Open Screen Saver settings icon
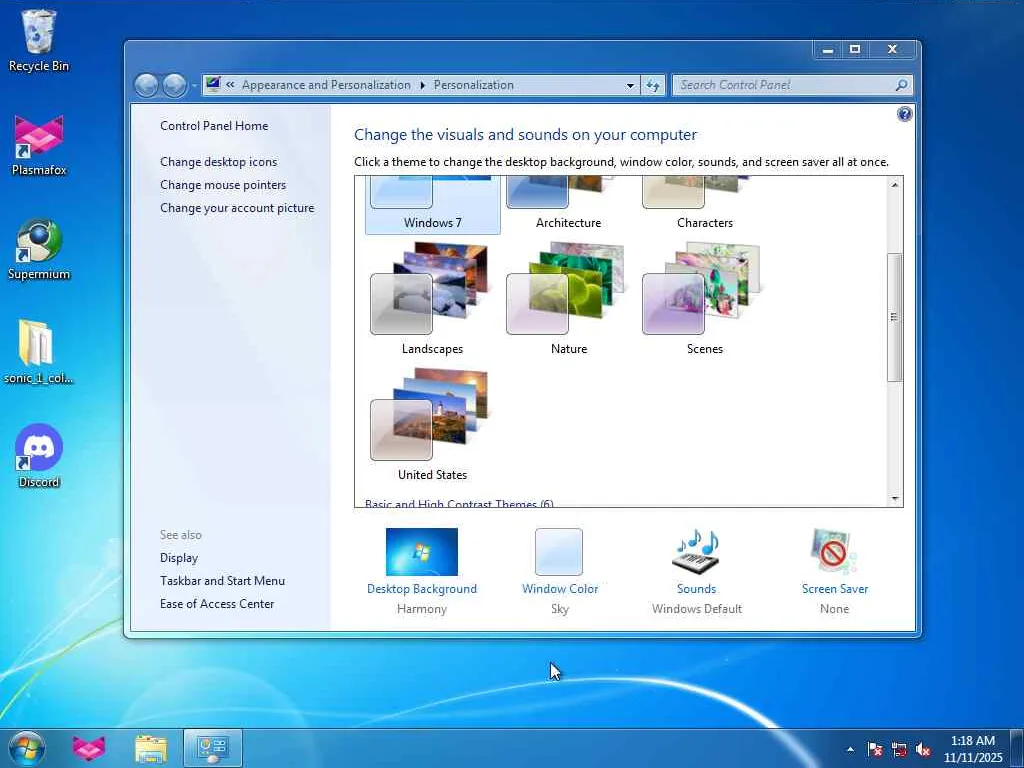The width and height of the screenshot is (1024, 768). coord(834,552)
